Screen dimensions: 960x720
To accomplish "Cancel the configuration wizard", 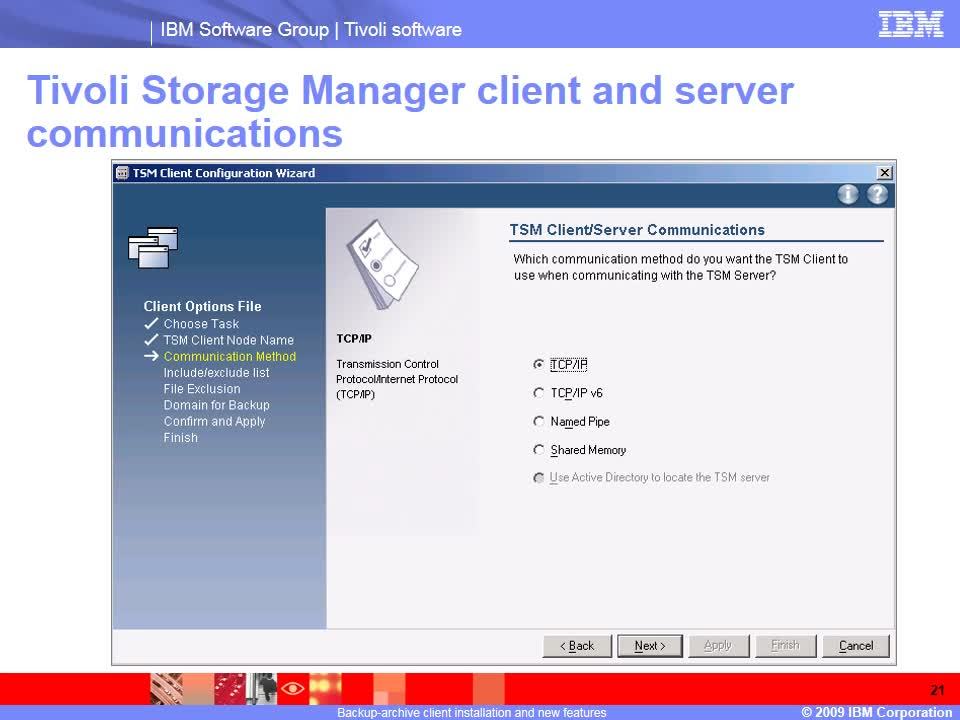I will 856,646.
